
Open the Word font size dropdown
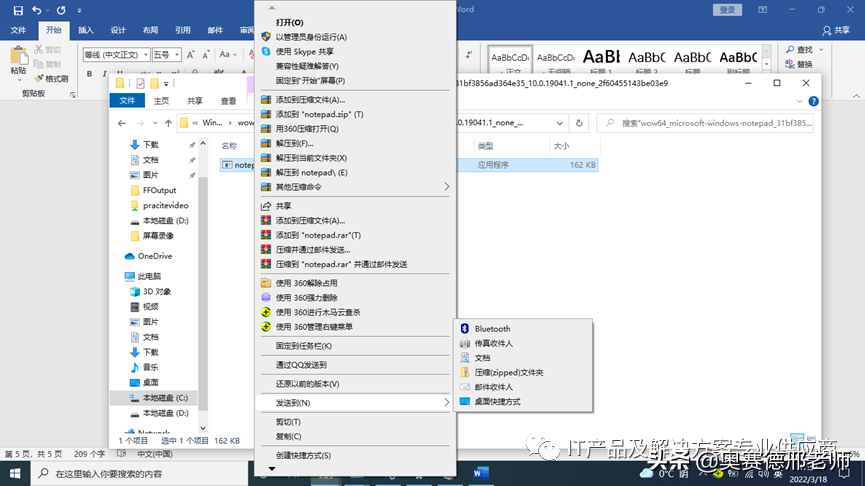coord(177,55)
